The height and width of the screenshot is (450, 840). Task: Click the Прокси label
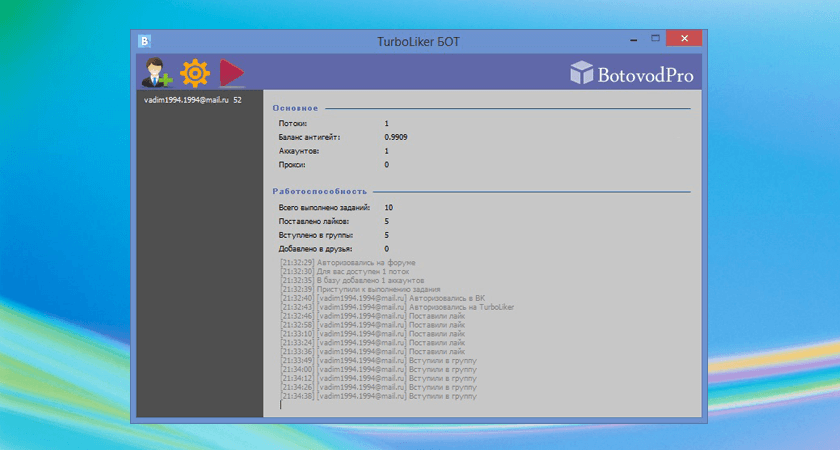(292, 165)
